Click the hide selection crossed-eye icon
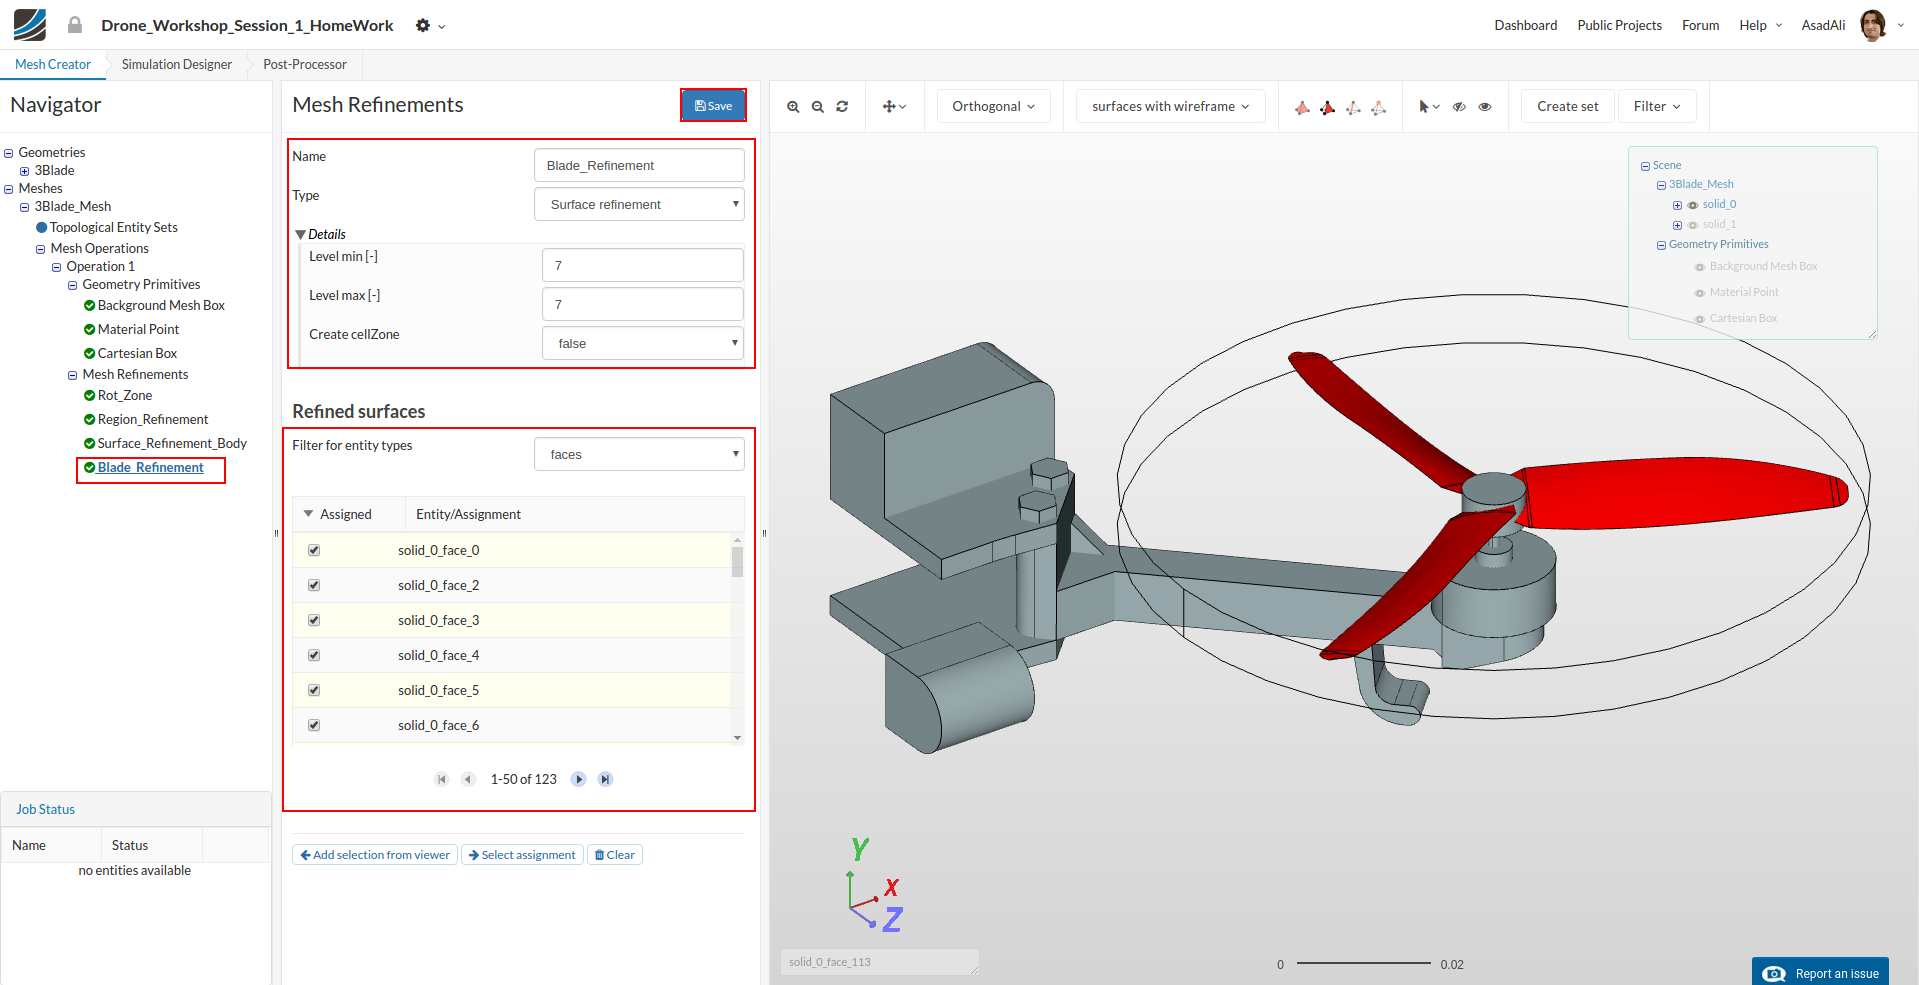The image size is (1919, 985). [1459, 107]
